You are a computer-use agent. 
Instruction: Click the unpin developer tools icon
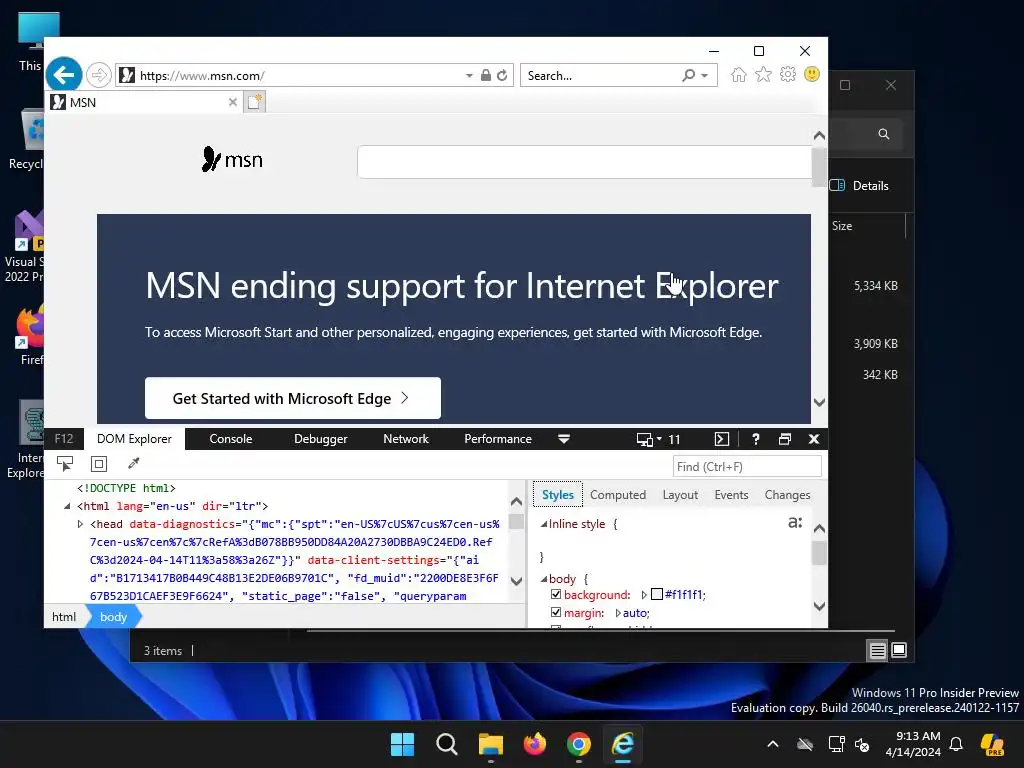(785, 439)
